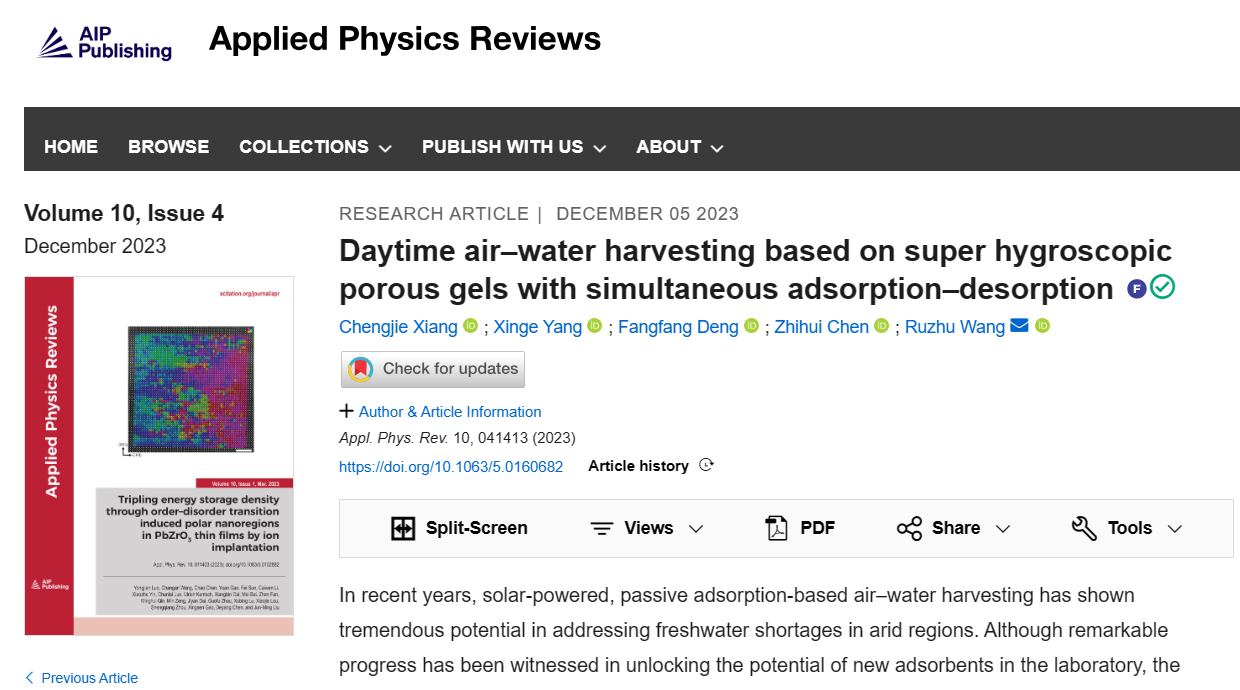Open the DOI link for the article

point(451,466)
